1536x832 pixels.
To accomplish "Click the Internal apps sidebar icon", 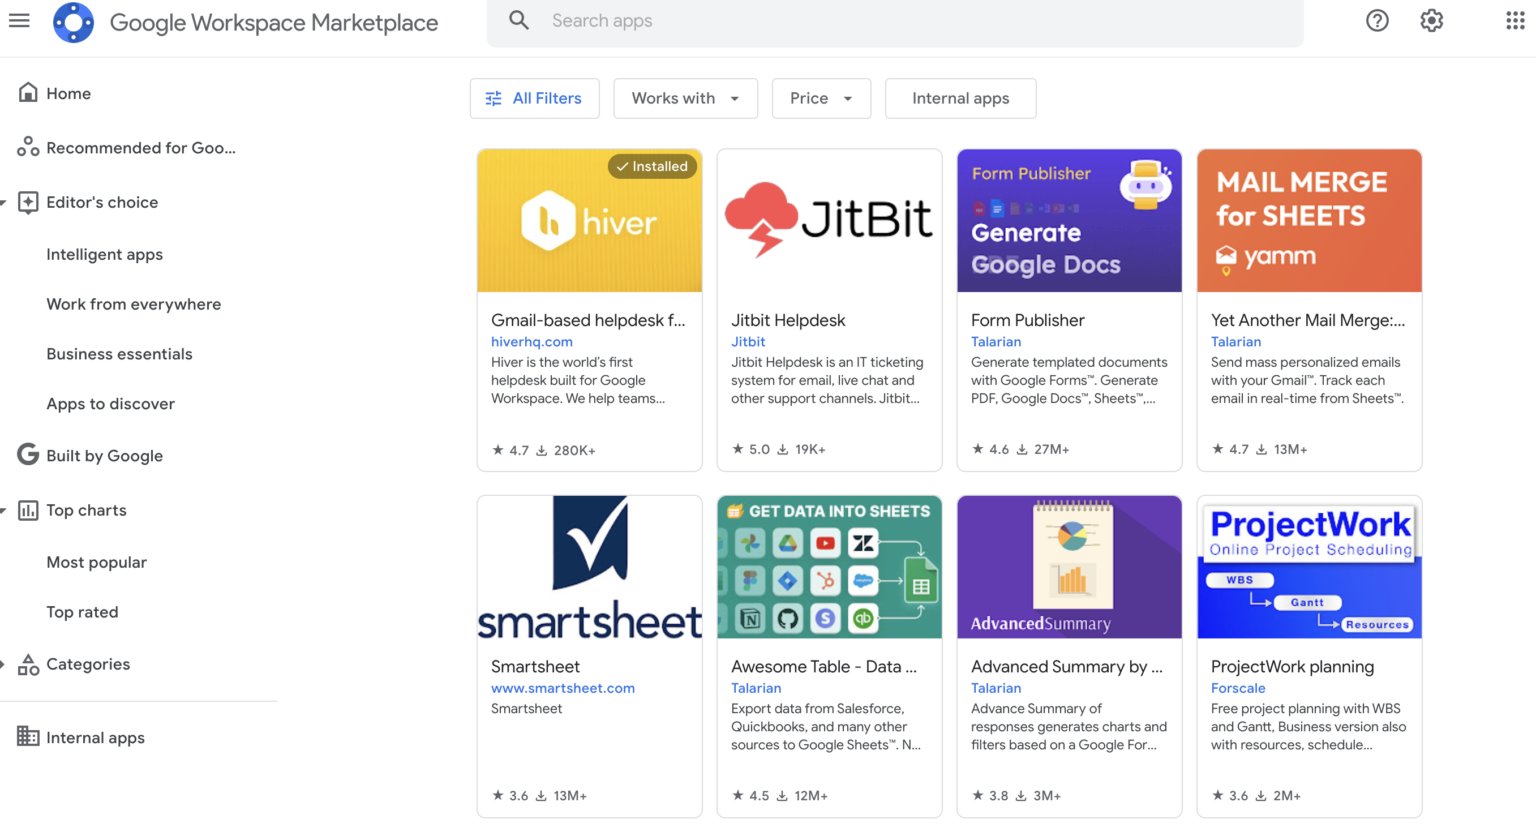I will tap(28, 737).
